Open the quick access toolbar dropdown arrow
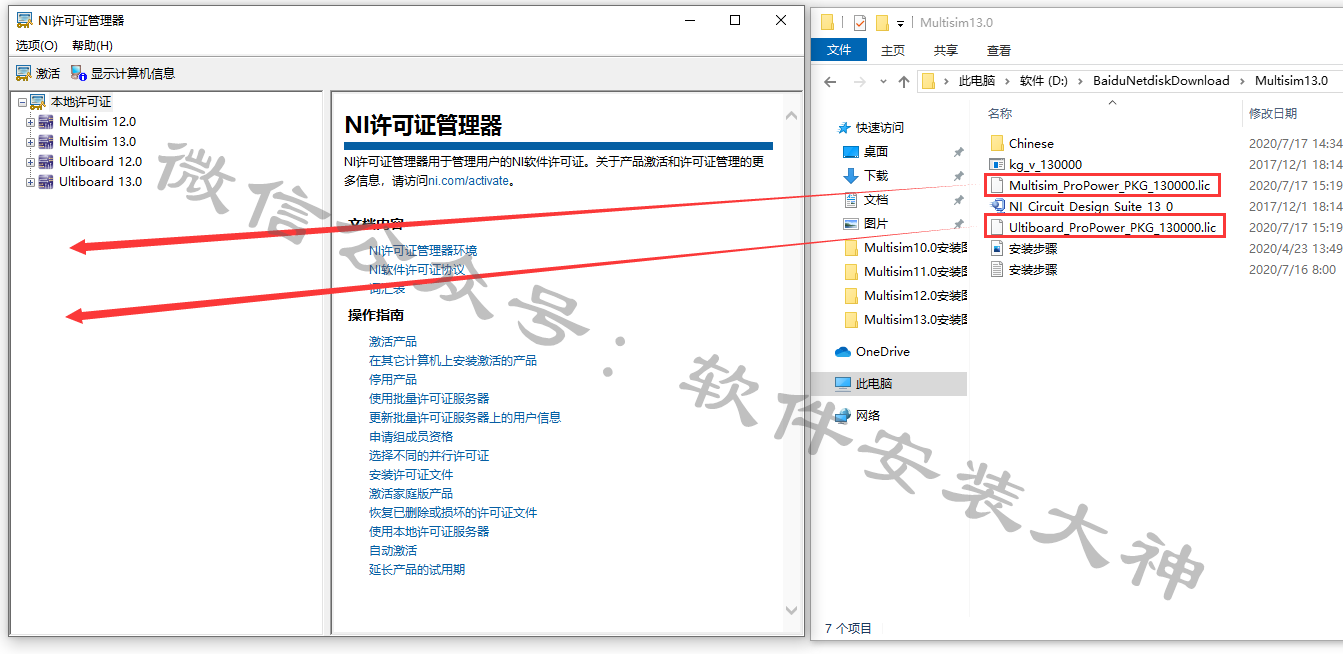The image size is (1343, 654). point(900,23)
